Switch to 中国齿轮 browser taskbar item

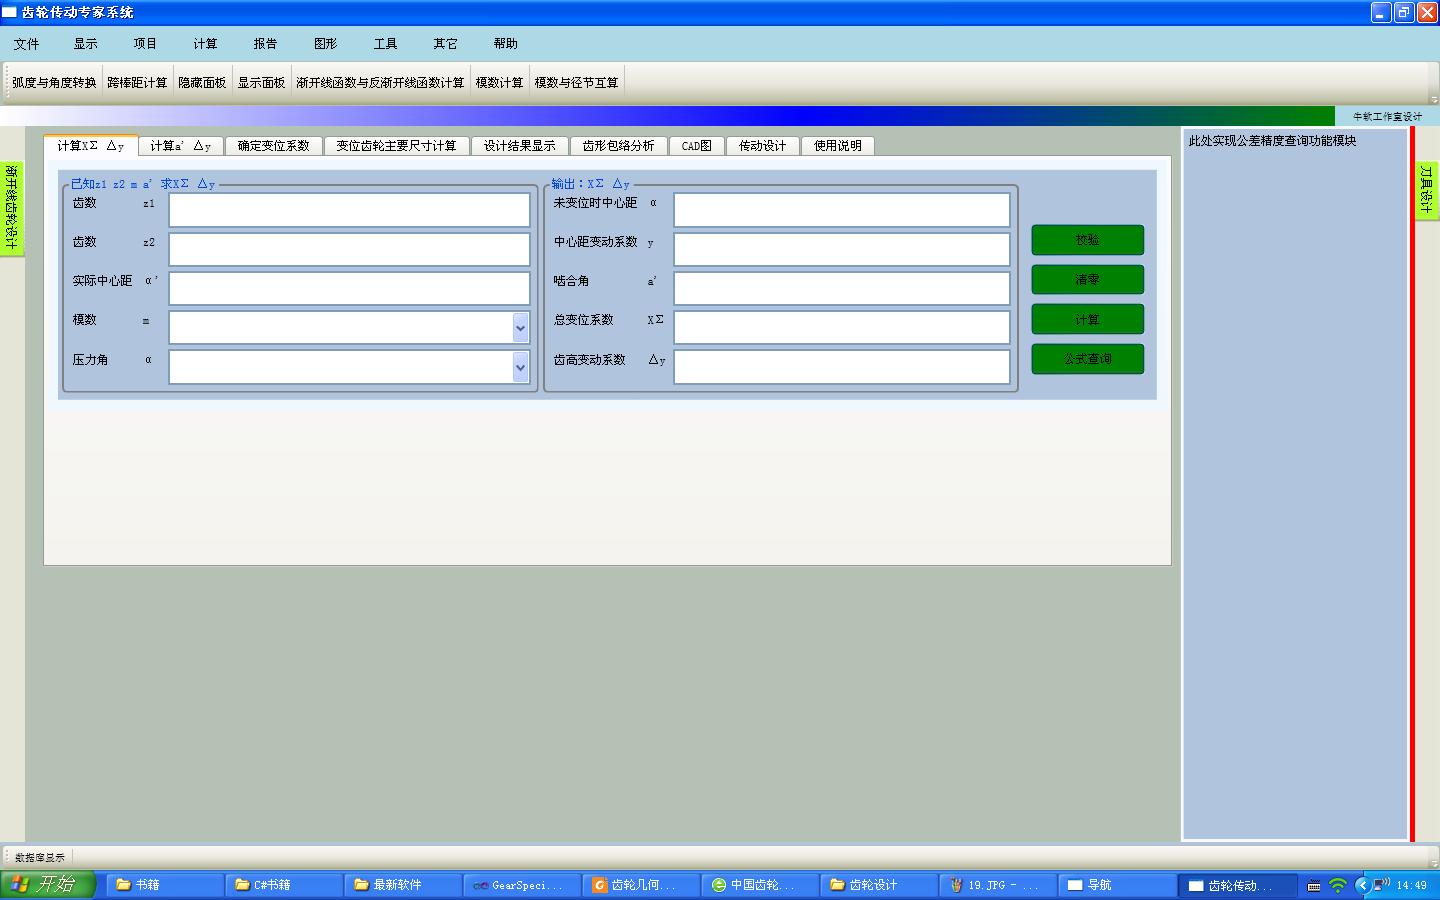pos(760,885)
